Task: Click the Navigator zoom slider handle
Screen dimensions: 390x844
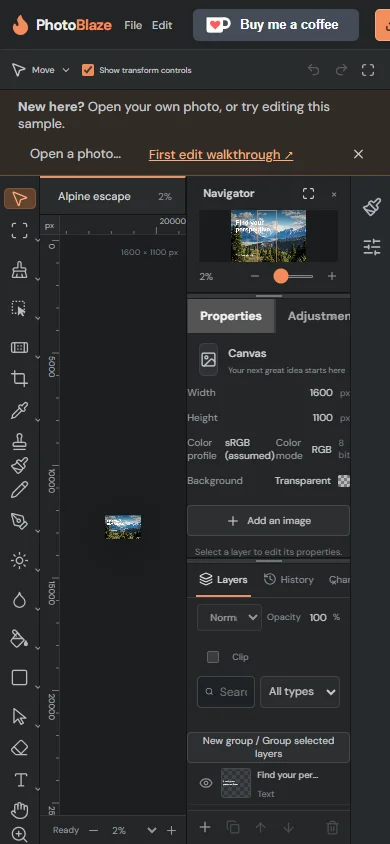Action: pos(281,276)
